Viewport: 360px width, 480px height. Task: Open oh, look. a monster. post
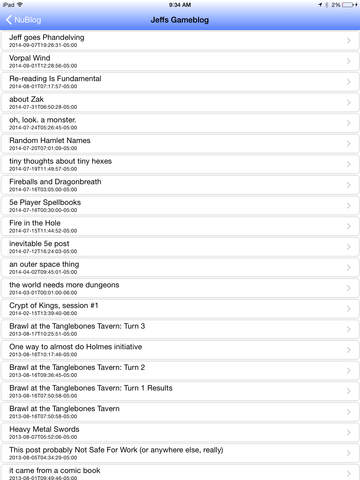point(180,123)
